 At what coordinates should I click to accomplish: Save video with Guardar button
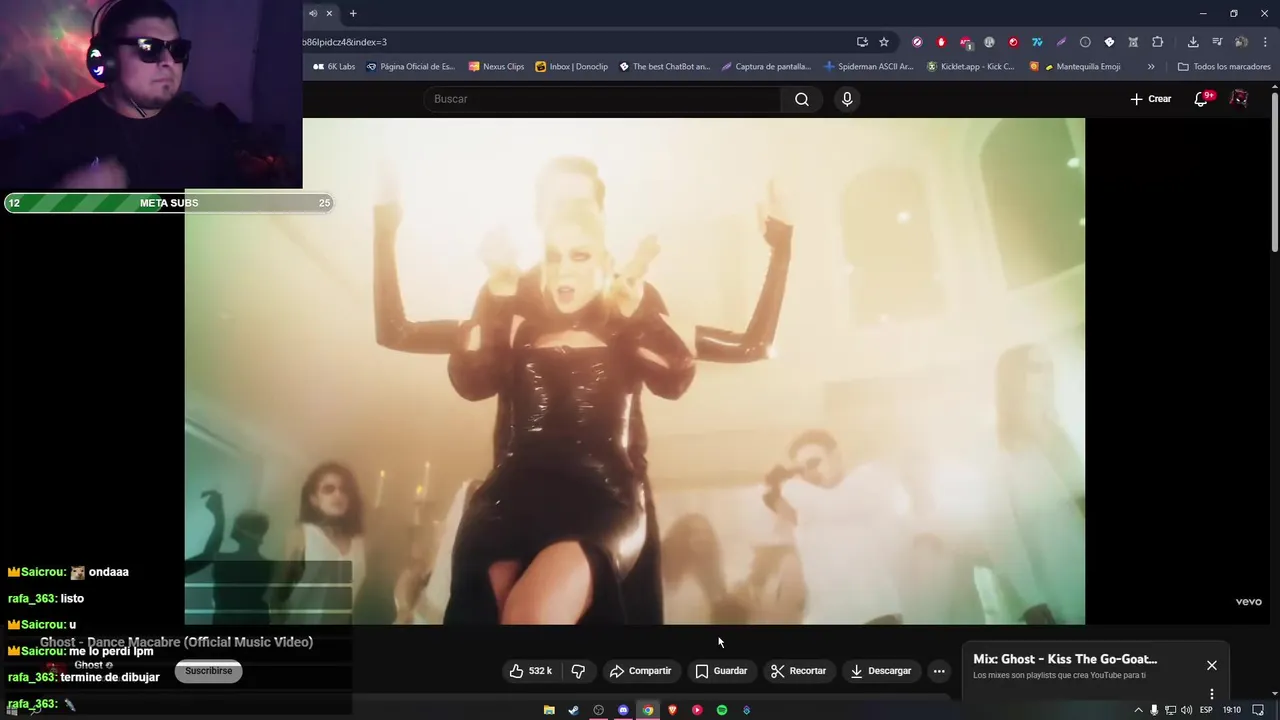click(722, 671)
